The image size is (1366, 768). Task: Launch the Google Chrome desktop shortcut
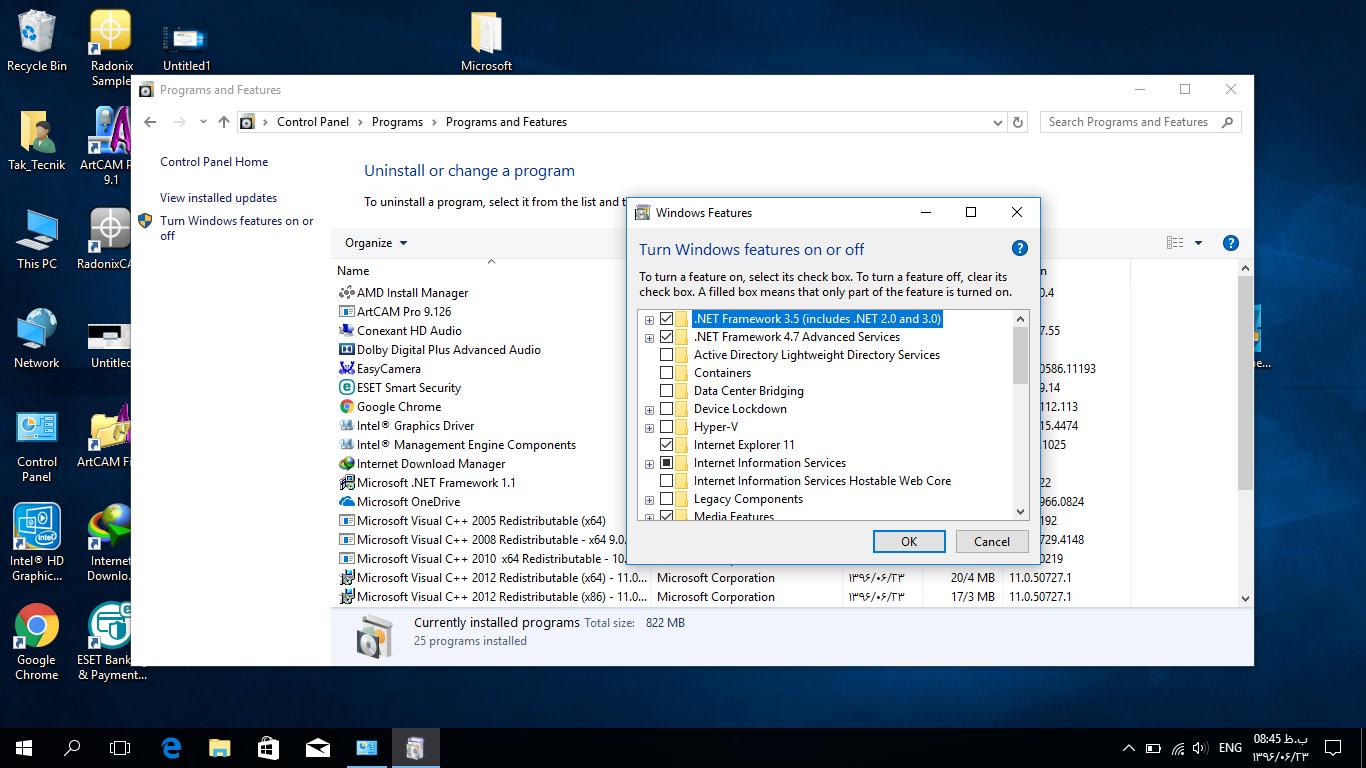[37, 641]
